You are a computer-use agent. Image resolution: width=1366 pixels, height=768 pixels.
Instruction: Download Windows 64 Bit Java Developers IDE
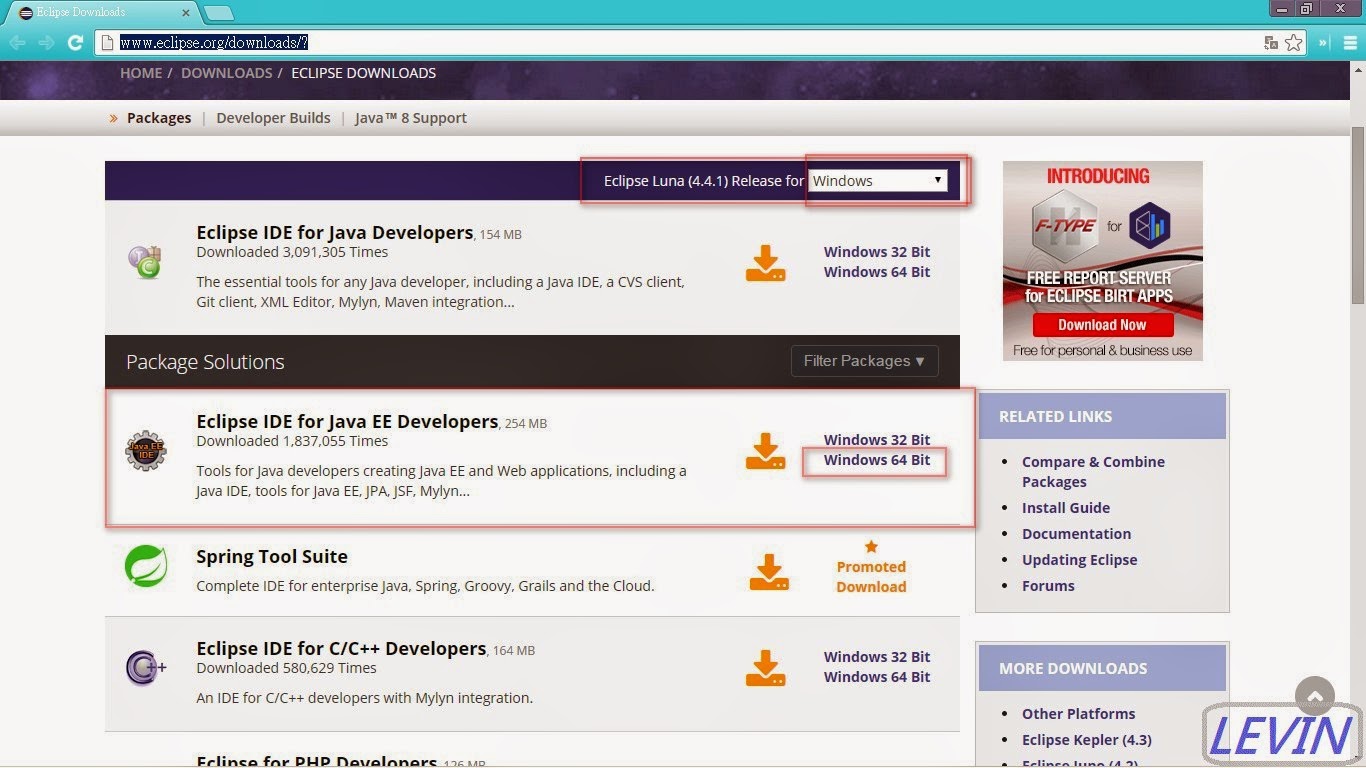(x=877, y=272)
